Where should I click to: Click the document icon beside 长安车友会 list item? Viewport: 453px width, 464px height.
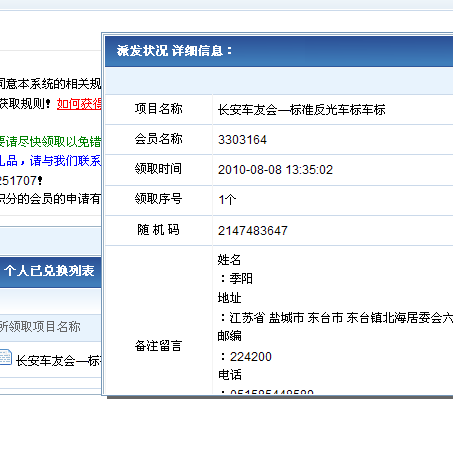coord(5,357)
